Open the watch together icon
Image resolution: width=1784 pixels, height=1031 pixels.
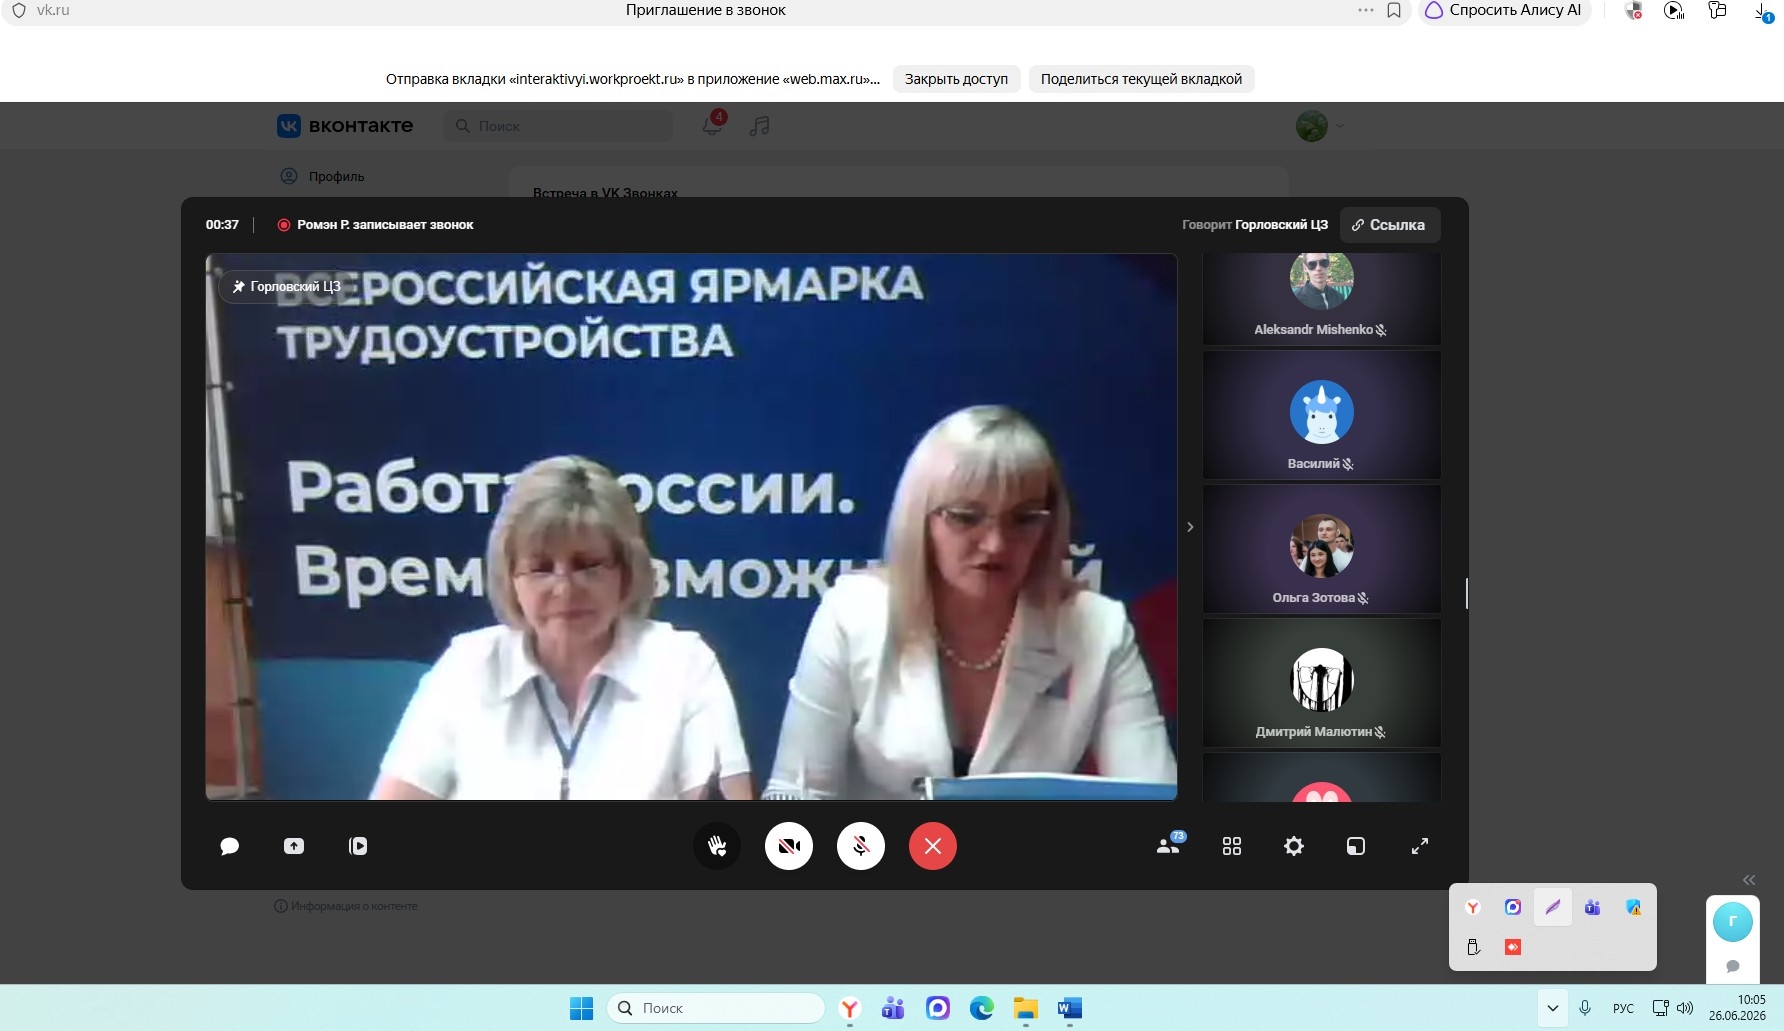pyautogui.click(x=358, y=846)
